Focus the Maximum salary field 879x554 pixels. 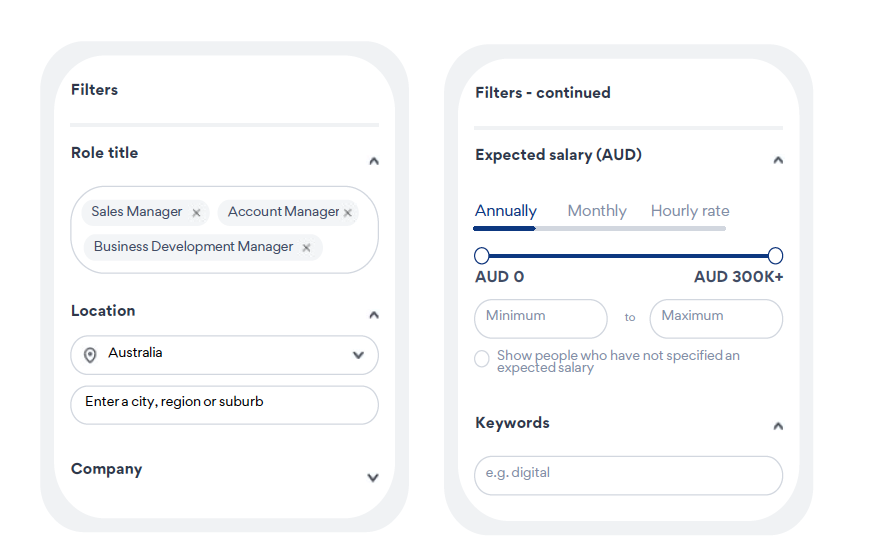[x=716, y=318]
